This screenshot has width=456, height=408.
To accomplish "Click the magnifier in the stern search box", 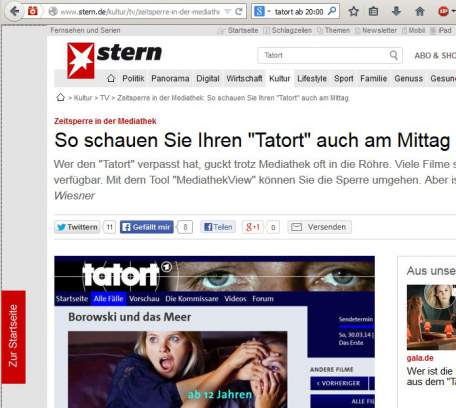I will click(x=394, y=55).
